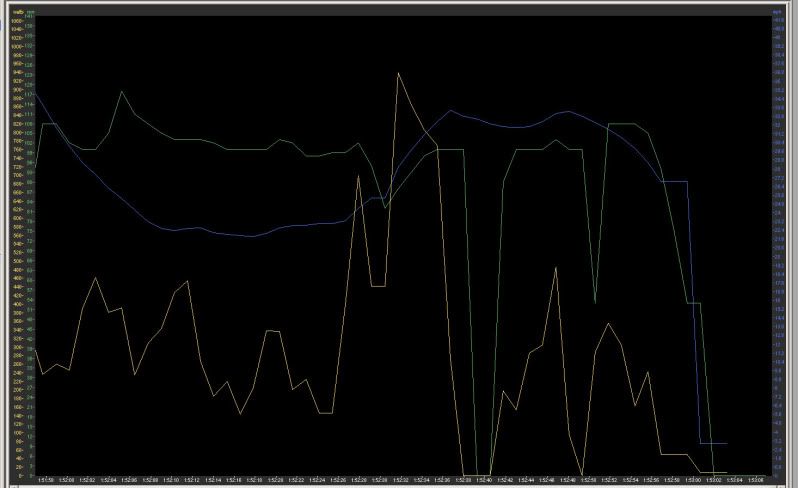This screenshot has height=488, width=798.
Task: Click the 800 mark on yellow watts axis
Action: [17, 133]
